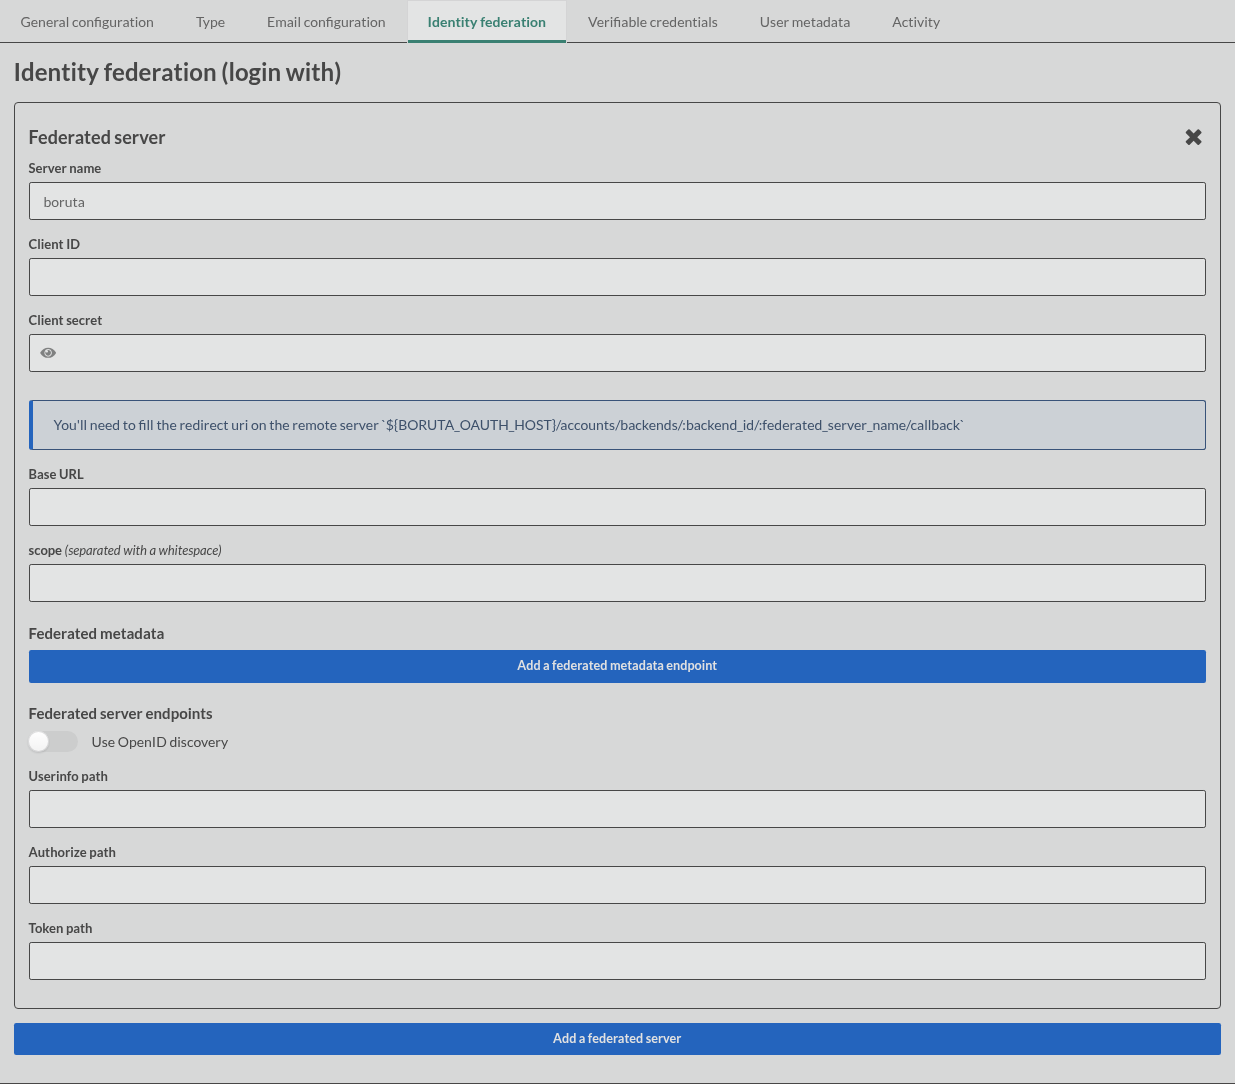The image size is (1235, 1084).
Task: Focus the Base URL input
Action: pos(617,507)
